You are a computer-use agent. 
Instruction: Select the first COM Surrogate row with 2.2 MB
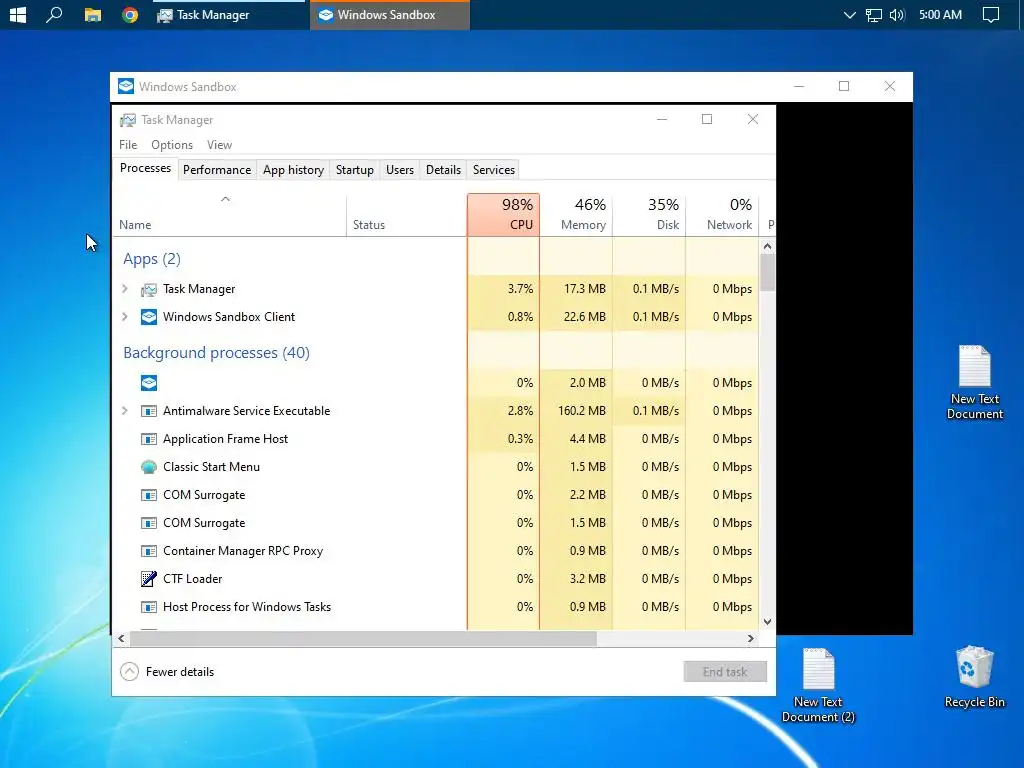tap(436, 495)
